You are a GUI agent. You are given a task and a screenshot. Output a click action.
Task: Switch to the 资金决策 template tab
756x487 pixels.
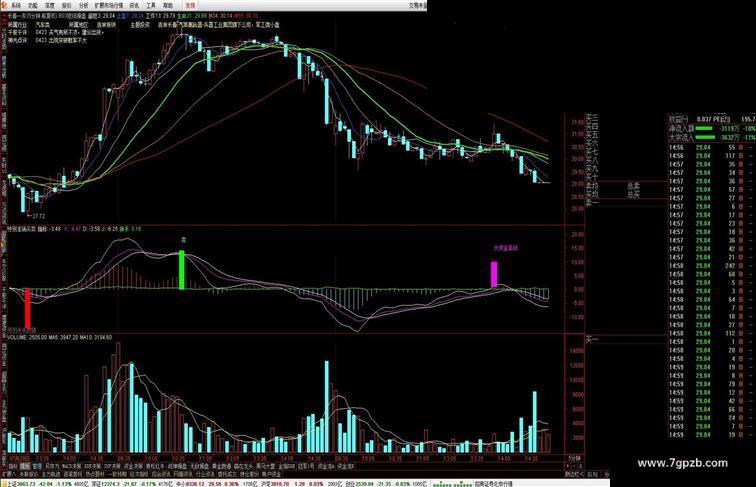[133, 467]
